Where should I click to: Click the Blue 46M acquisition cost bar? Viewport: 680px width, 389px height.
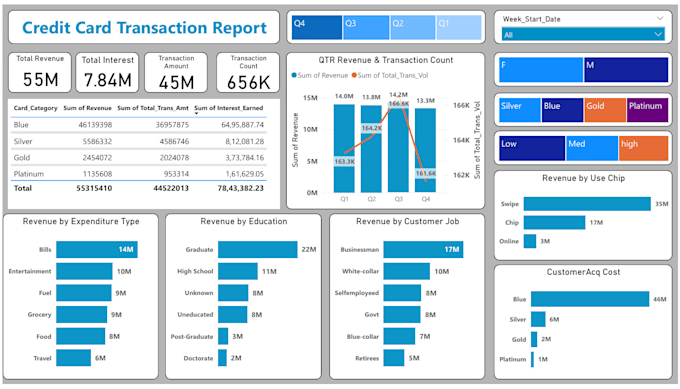click(x=590, y=299)
